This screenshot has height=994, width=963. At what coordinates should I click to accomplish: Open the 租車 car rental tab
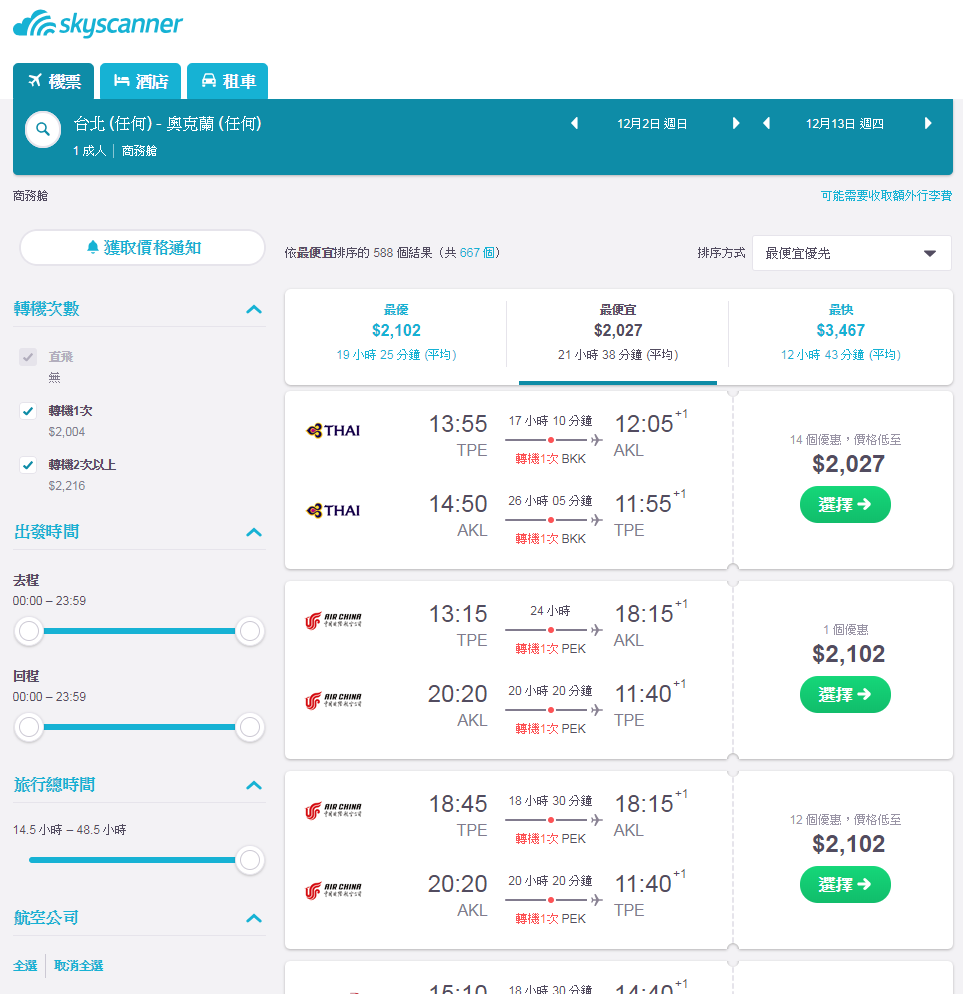point(228,81)
